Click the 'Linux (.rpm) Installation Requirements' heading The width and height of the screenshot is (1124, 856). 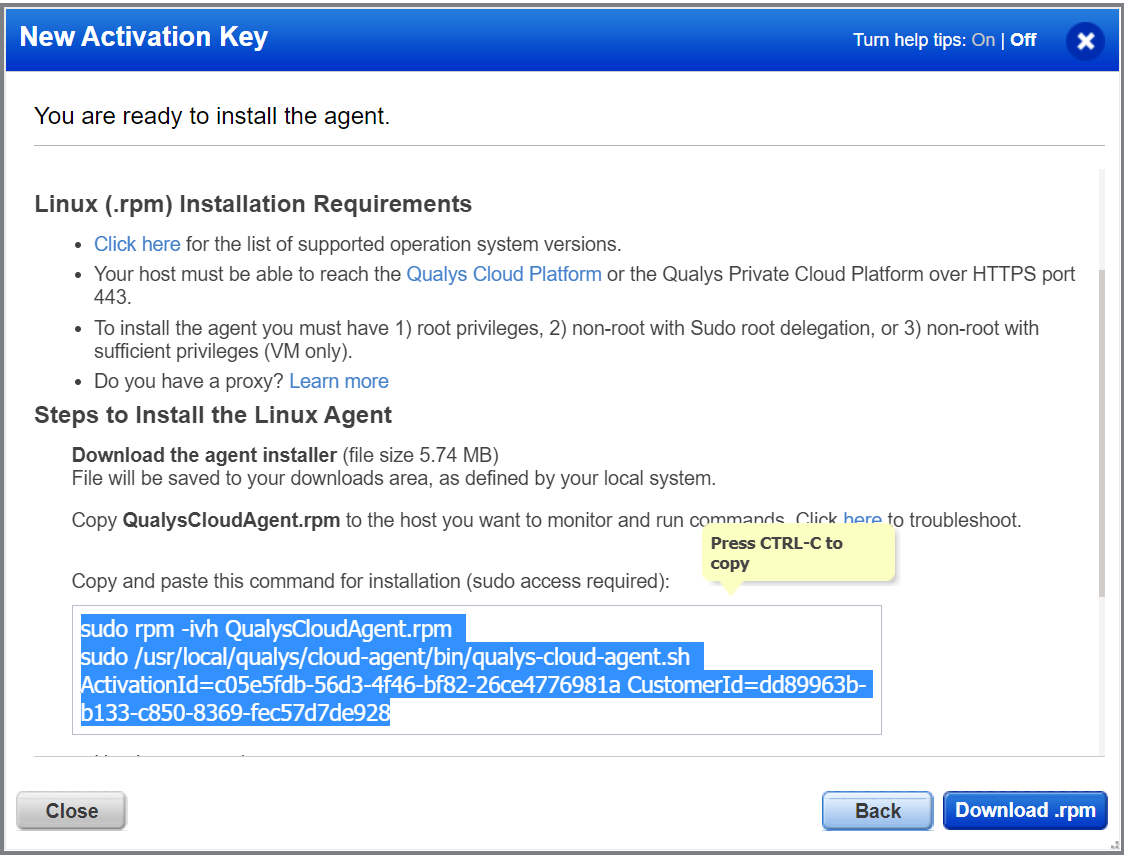click(253, 204)
